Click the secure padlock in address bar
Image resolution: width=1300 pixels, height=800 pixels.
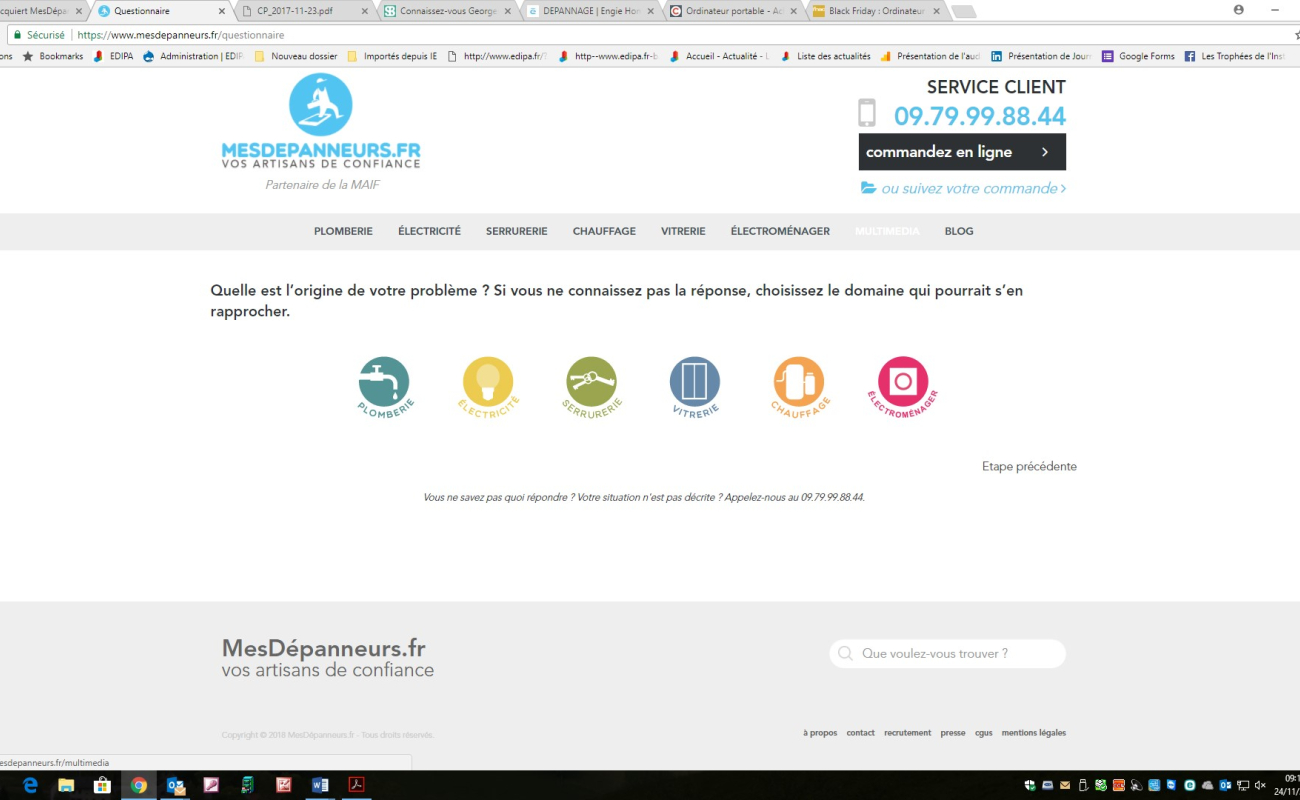(17, 34)
